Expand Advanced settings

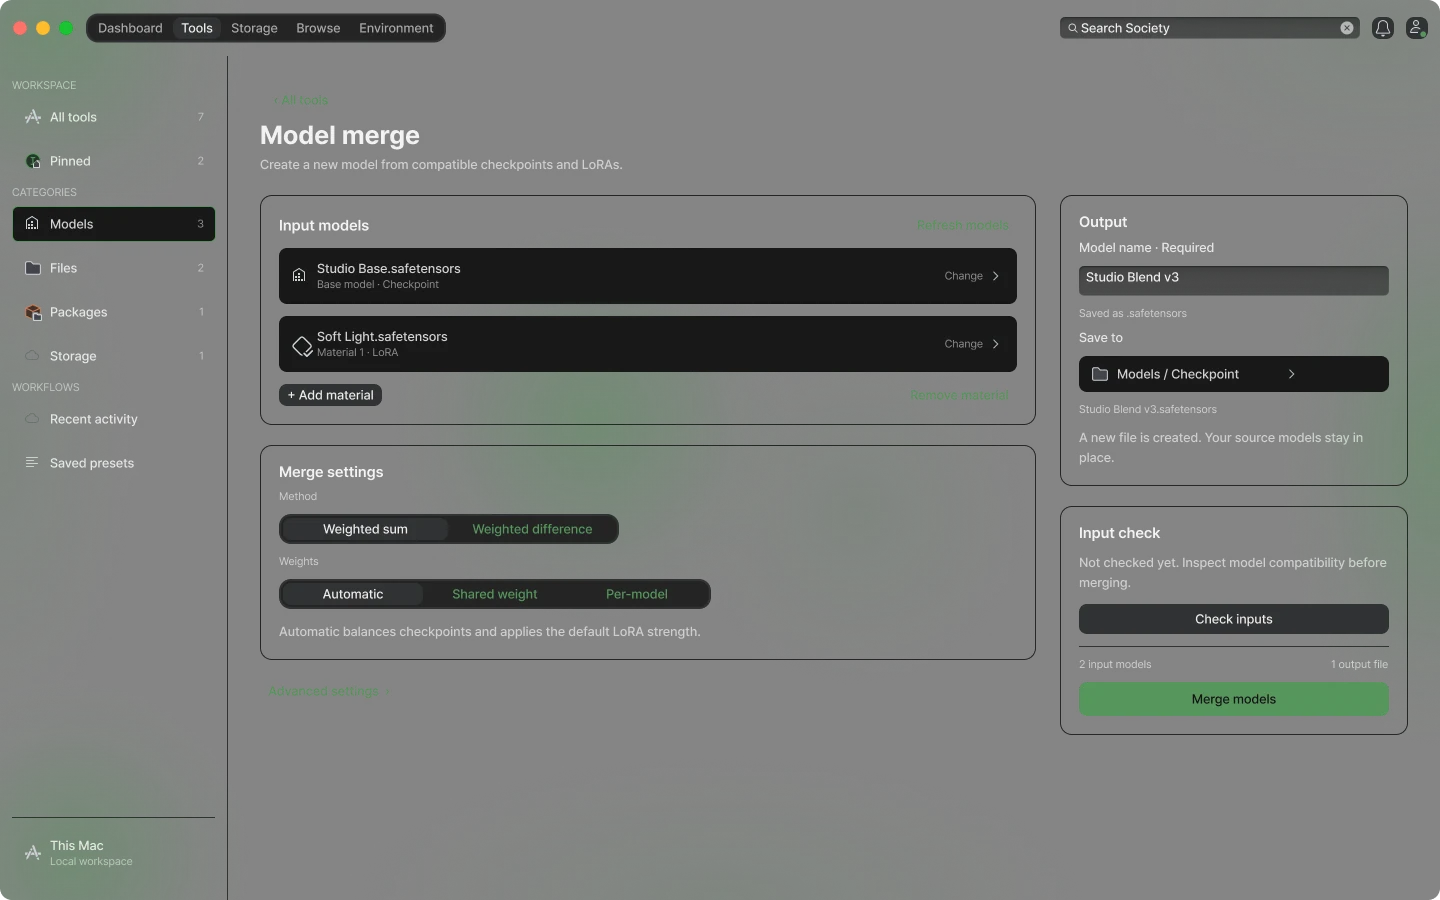(328, 691)
